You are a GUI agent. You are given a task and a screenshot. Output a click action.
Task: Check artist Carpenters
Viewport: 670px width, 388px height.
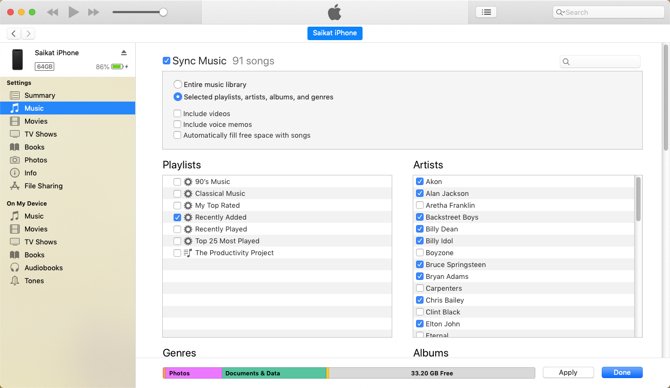pyautogui.click(x=420, y=288)
